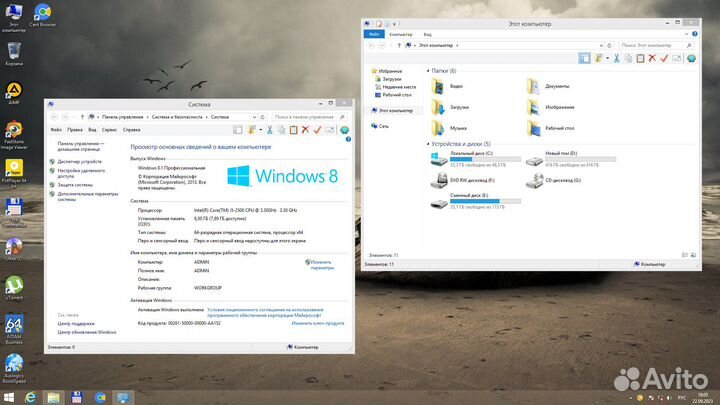Open the Видео folder
Viewport: 720px width, 405px height.
tap(448, 86)
